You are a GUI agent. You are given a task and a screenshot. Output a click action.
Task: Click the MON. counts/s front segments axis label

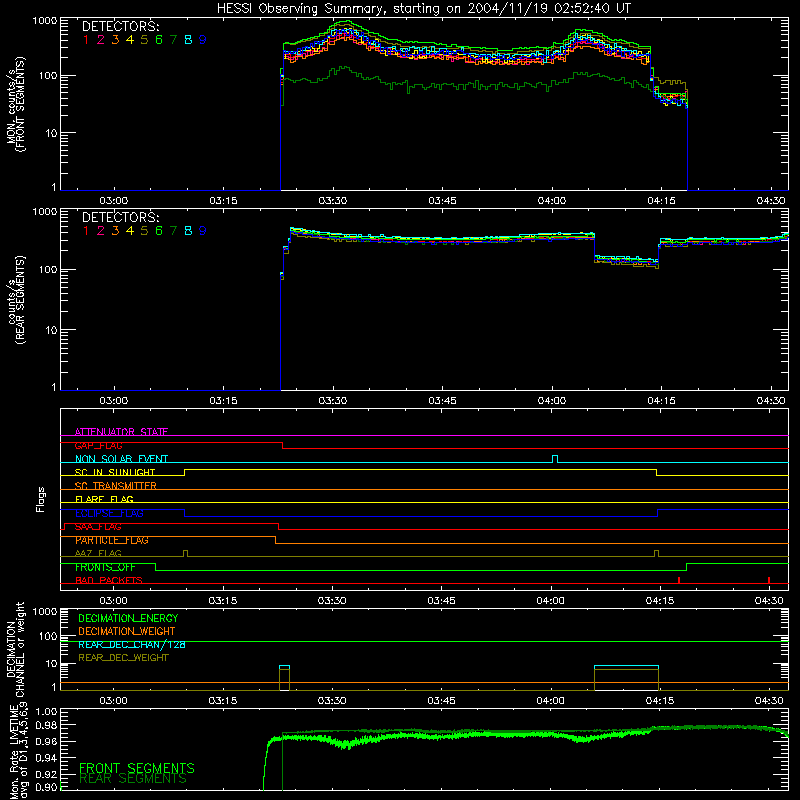point(16,104)
